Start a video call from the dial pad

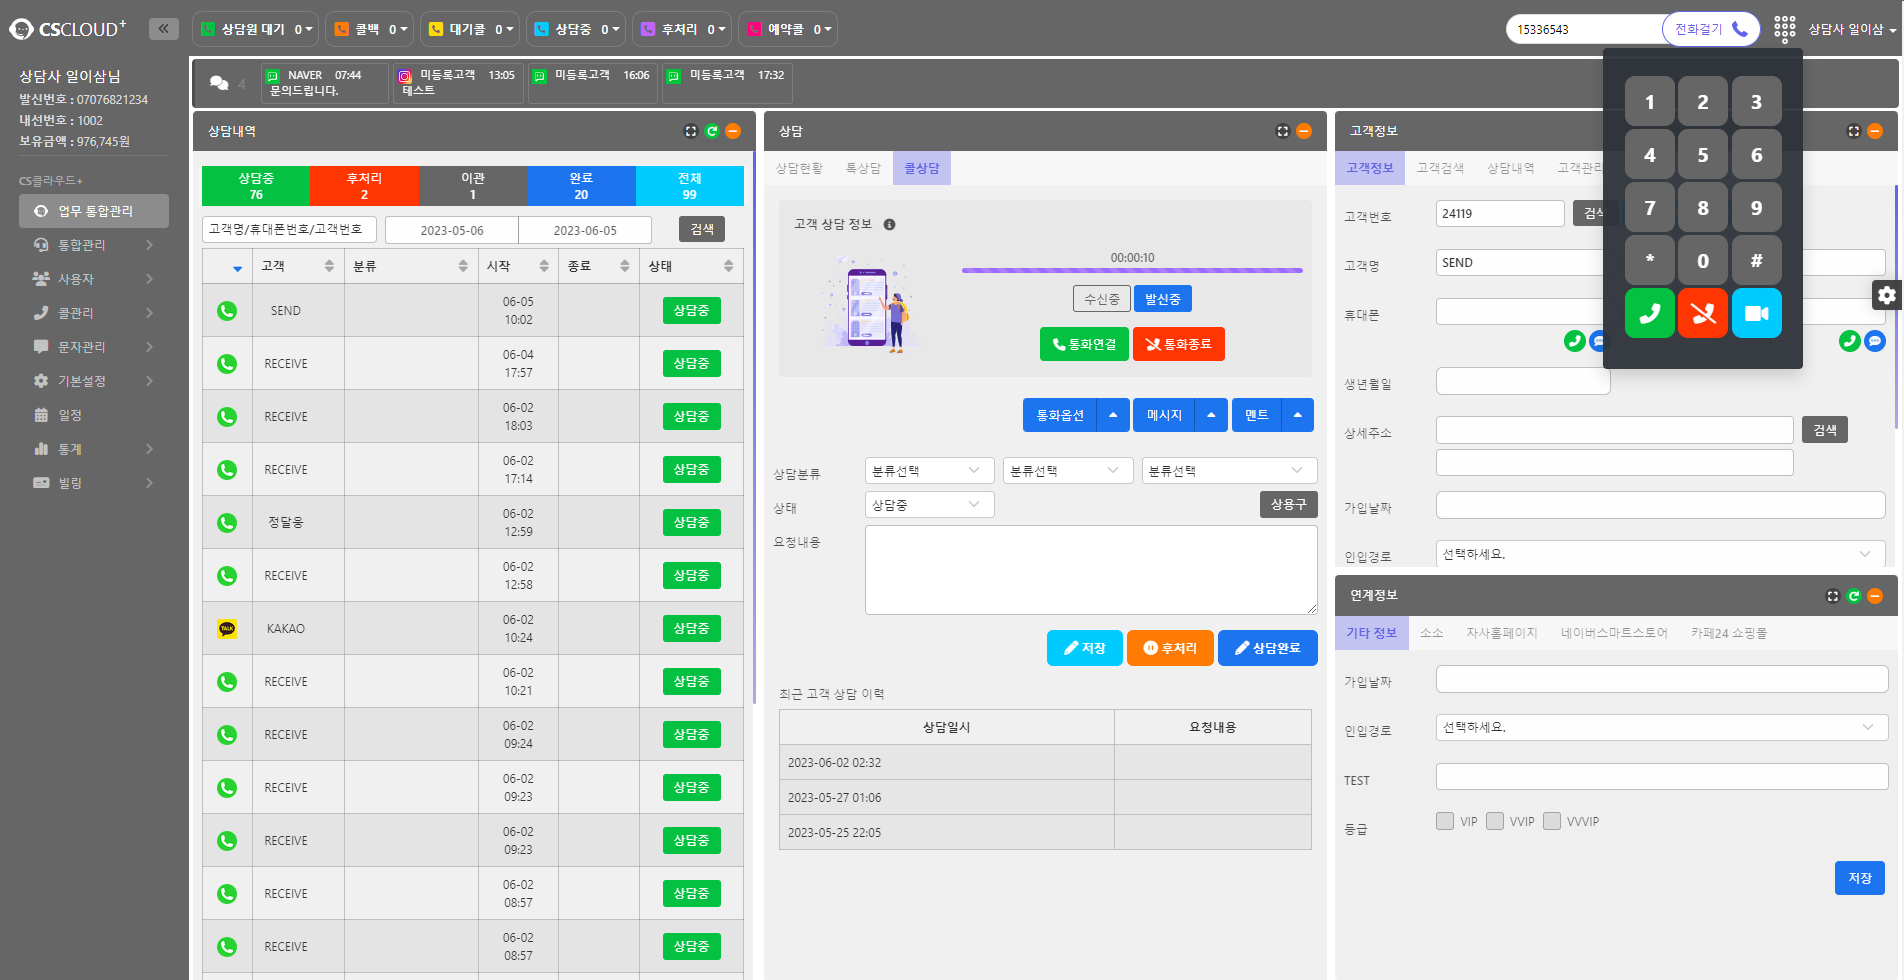(x=1756, y=314)
